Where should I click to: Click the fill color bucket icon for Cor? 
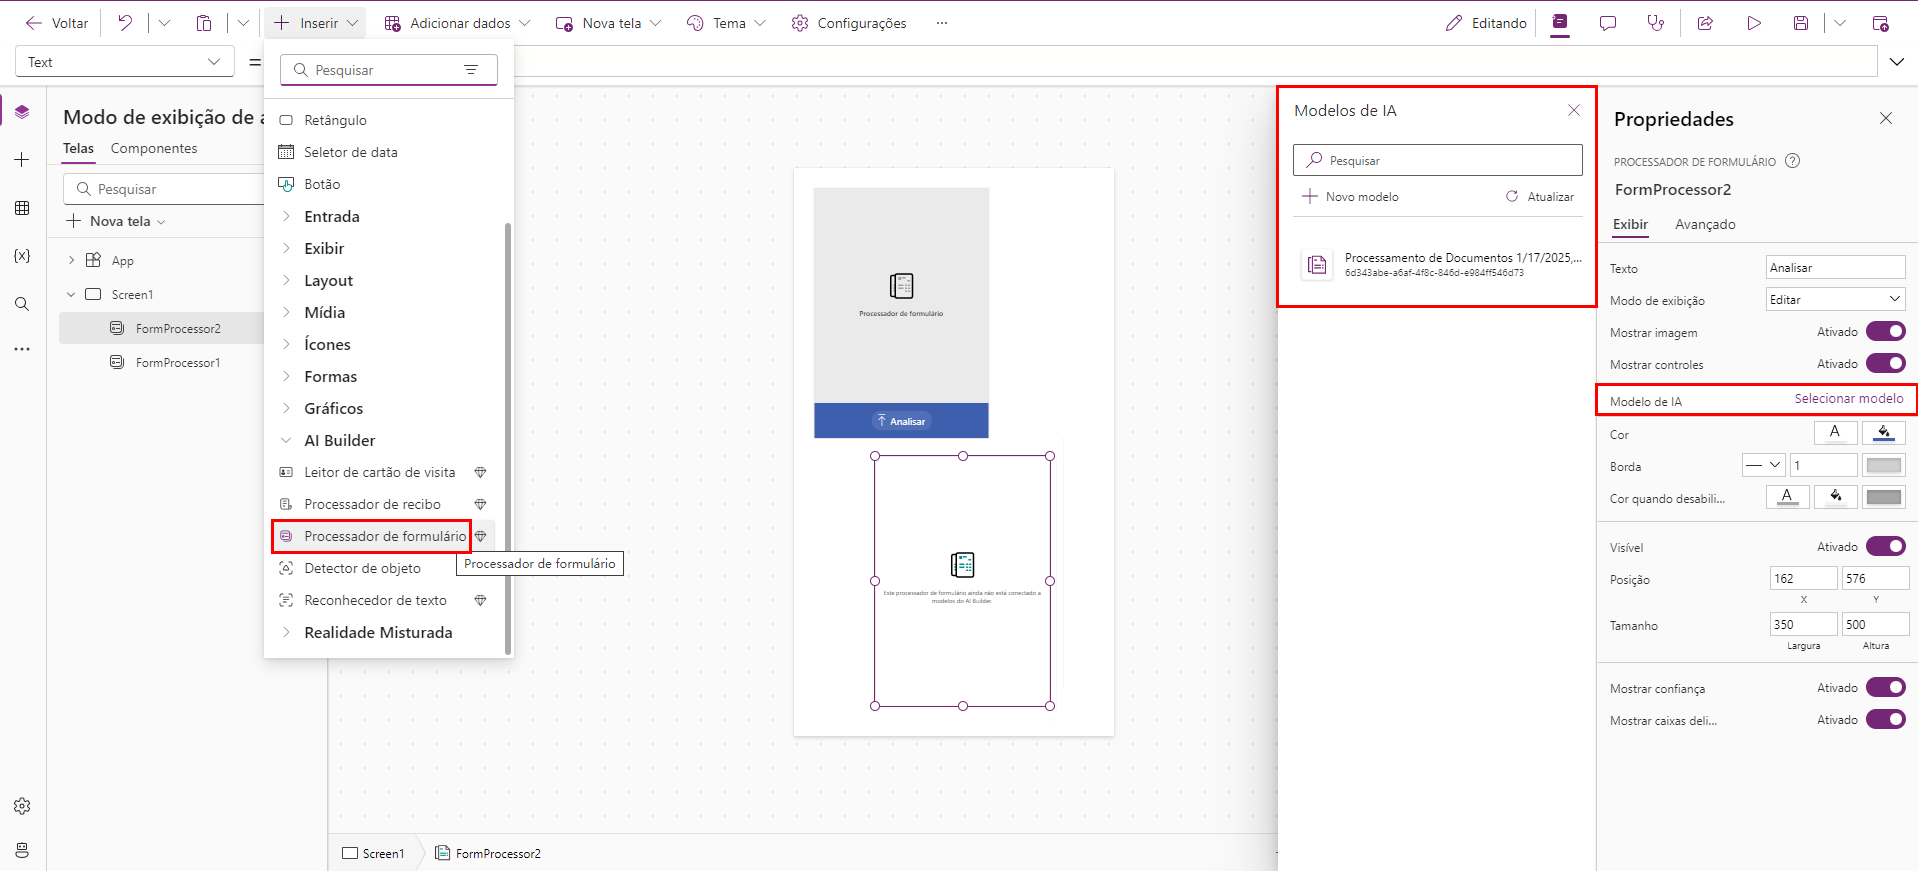pos(1884,433)
